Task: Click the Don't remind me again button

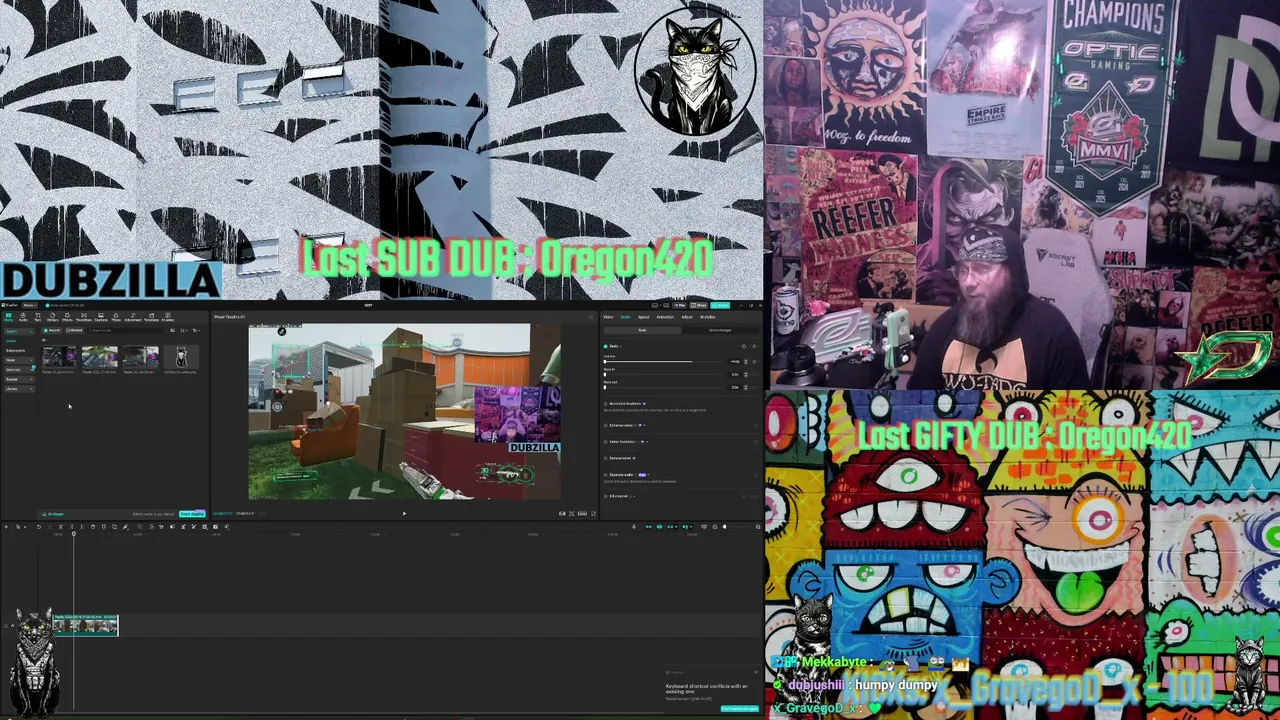Action: click(739, 709)
